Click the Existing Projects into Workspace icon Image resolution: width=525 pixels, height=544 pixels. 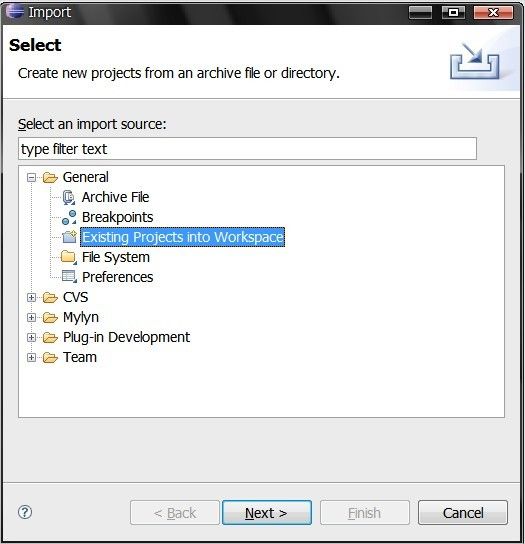[69, 237]
